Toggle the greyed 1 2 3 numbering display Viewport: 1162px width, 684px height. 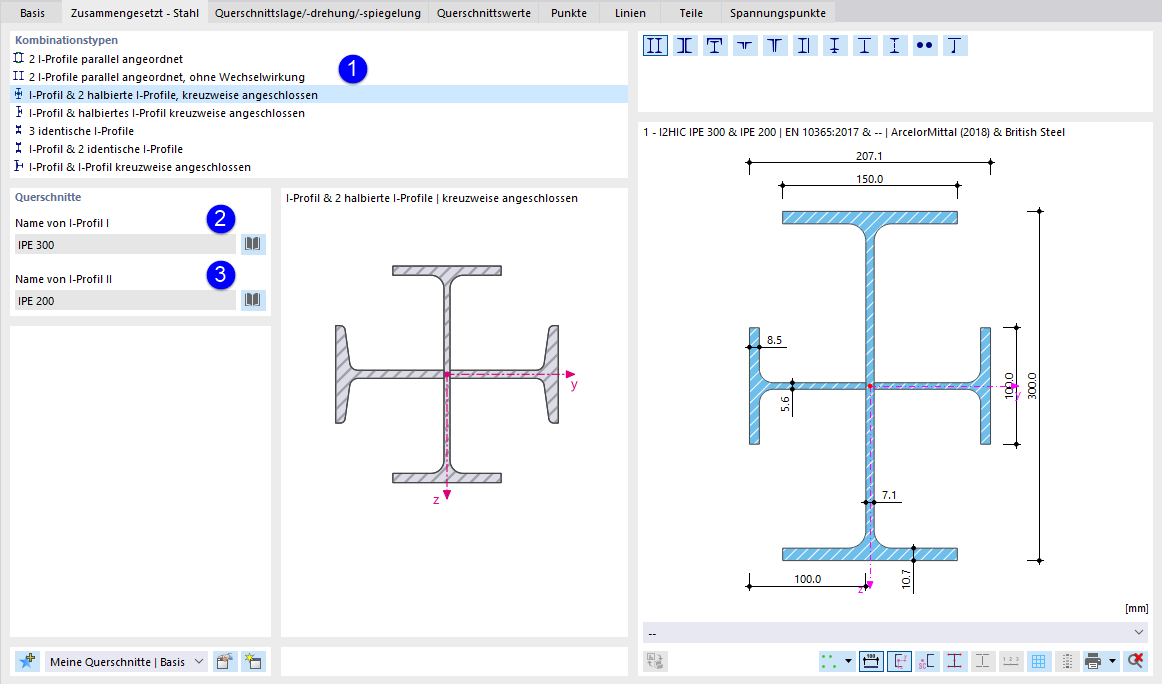(1011, 661)
